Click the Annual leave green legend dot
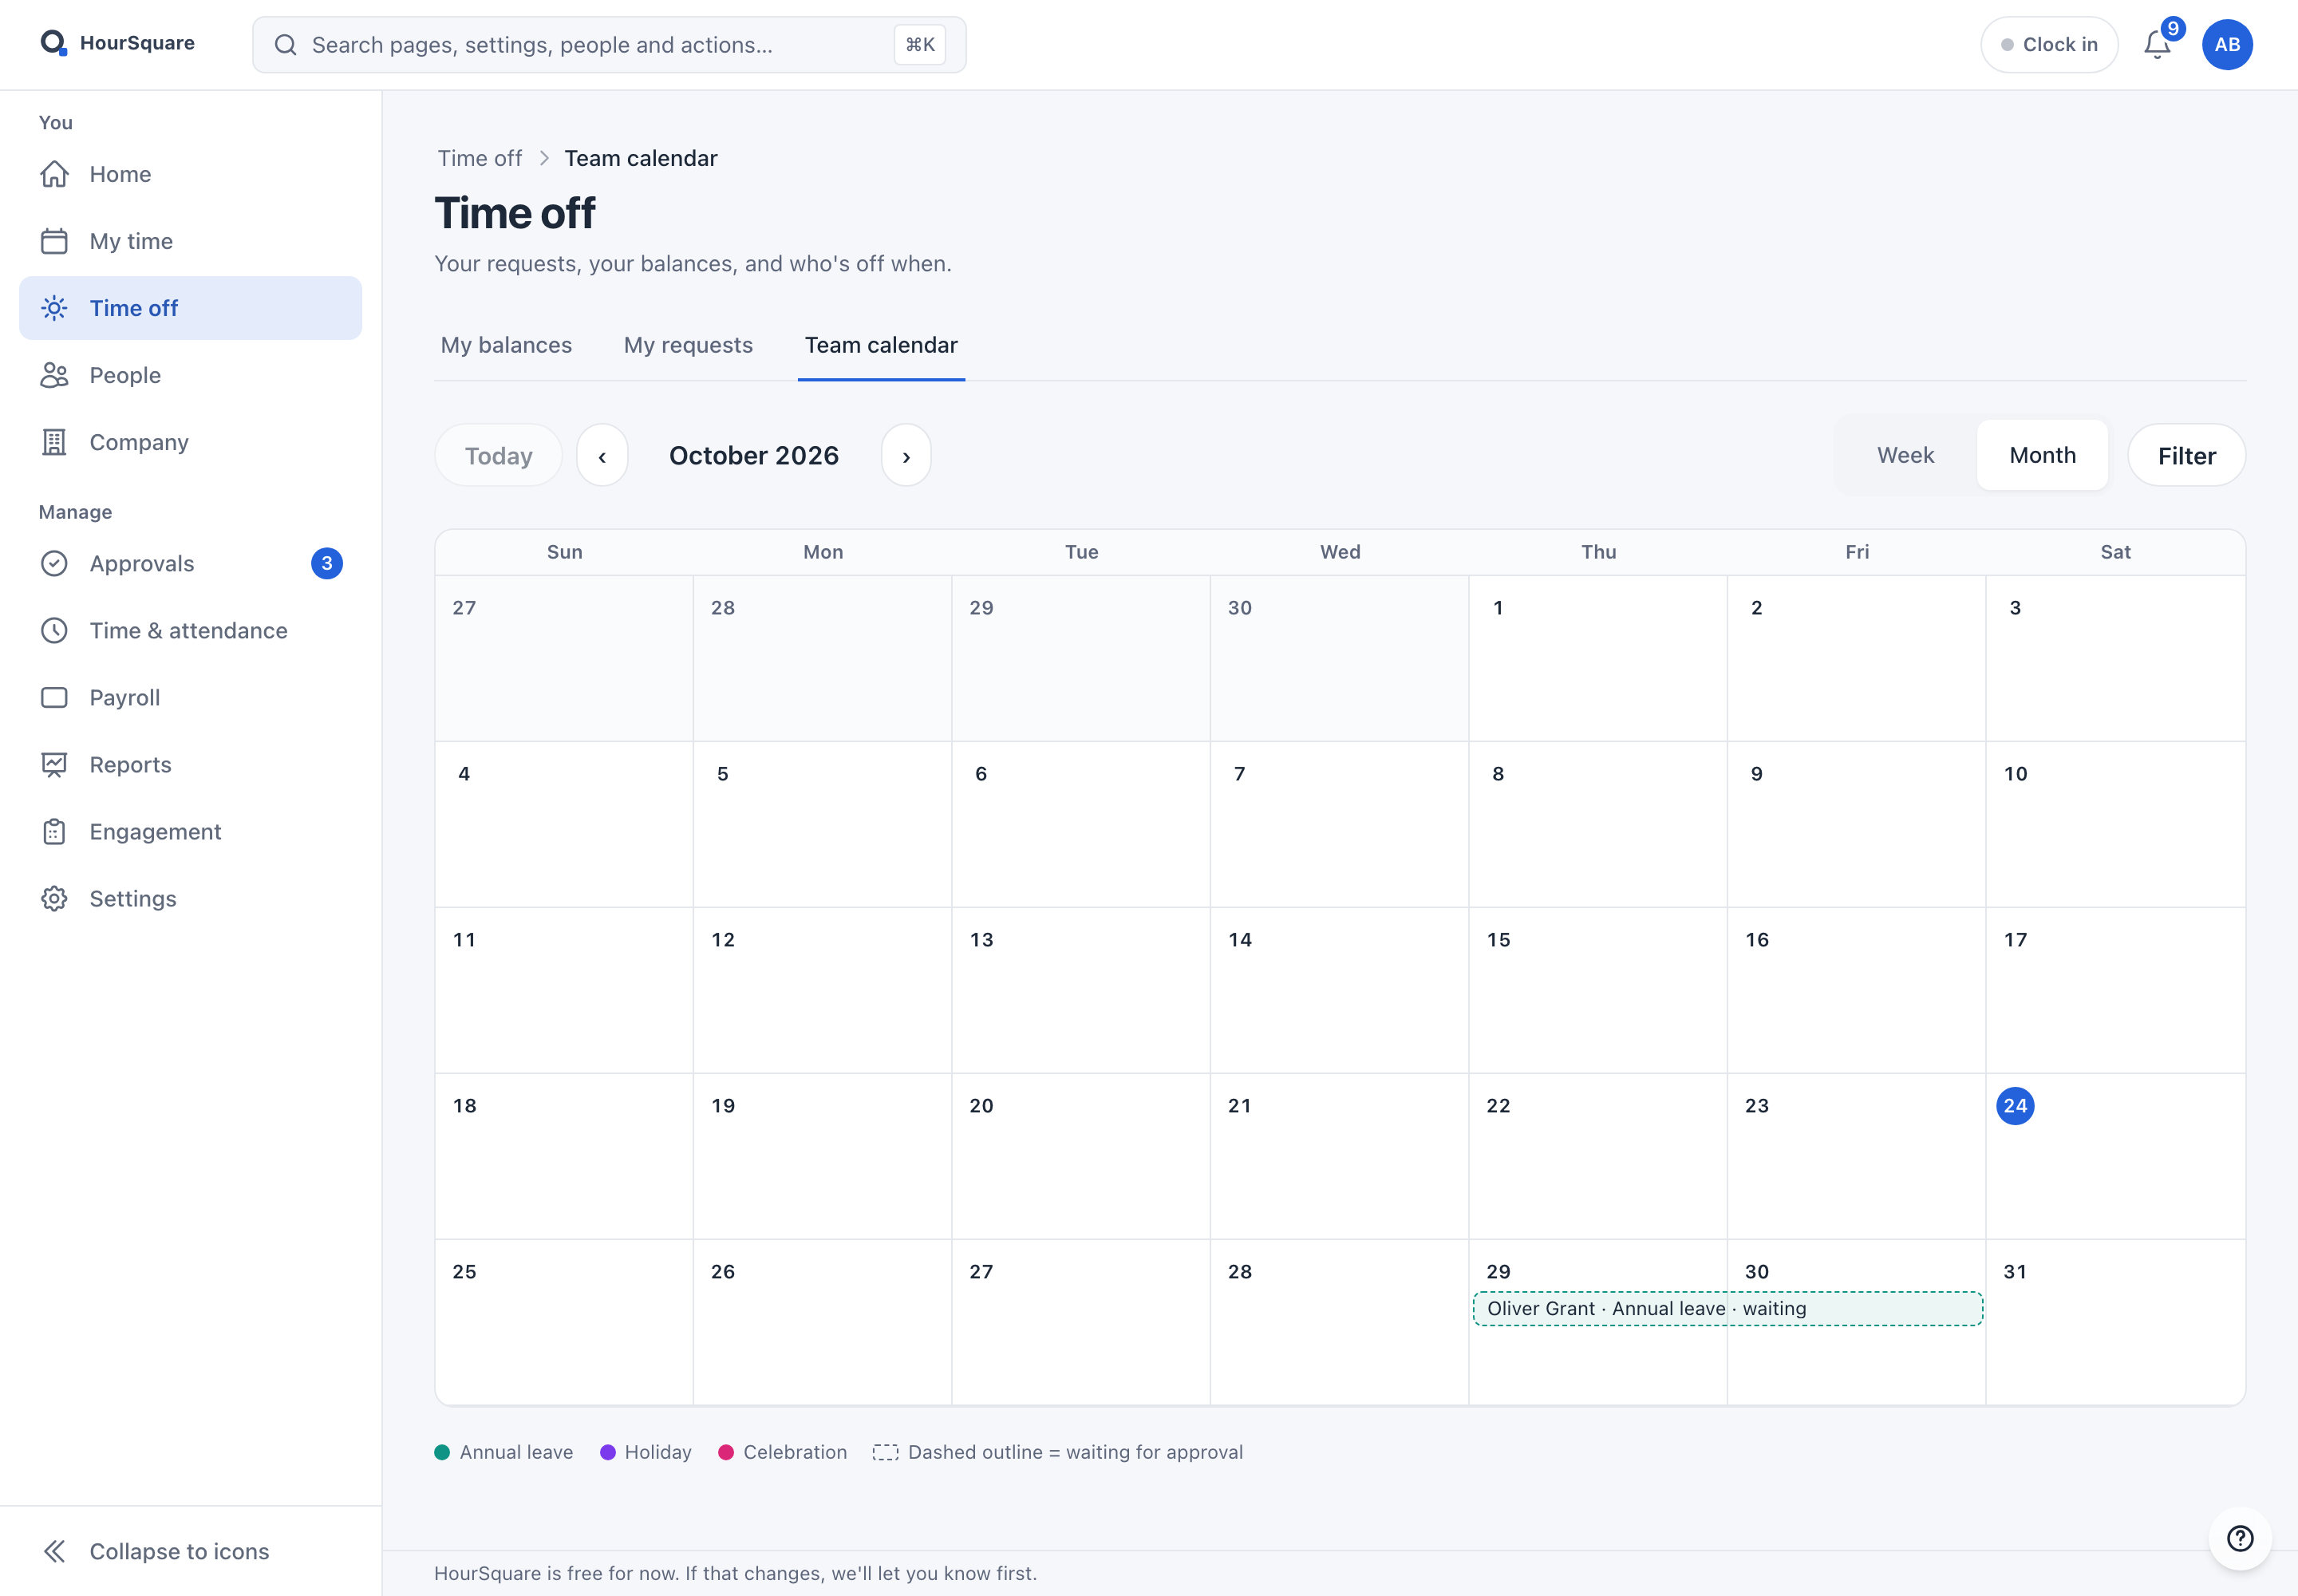The image size is (2298, 1596). pos(442,1452)
